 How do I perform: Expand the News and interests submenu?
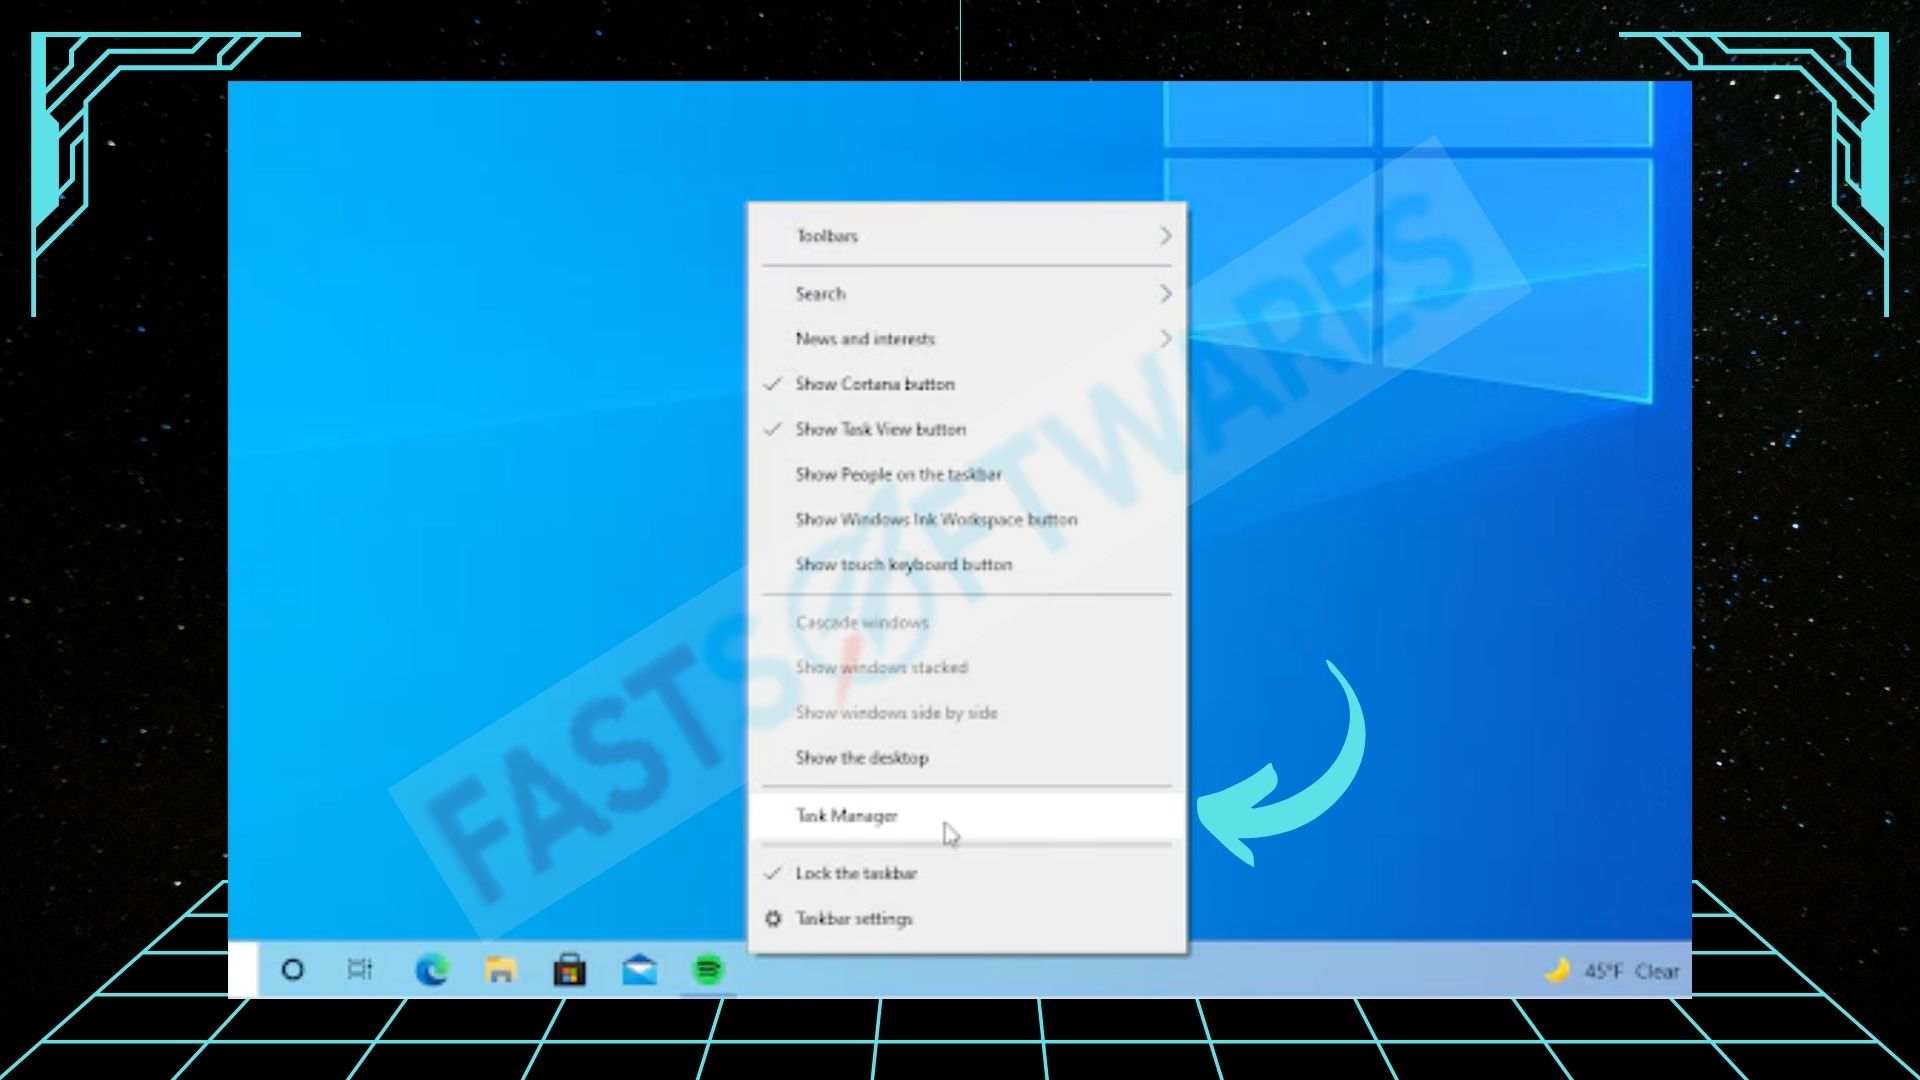[968, 339]
